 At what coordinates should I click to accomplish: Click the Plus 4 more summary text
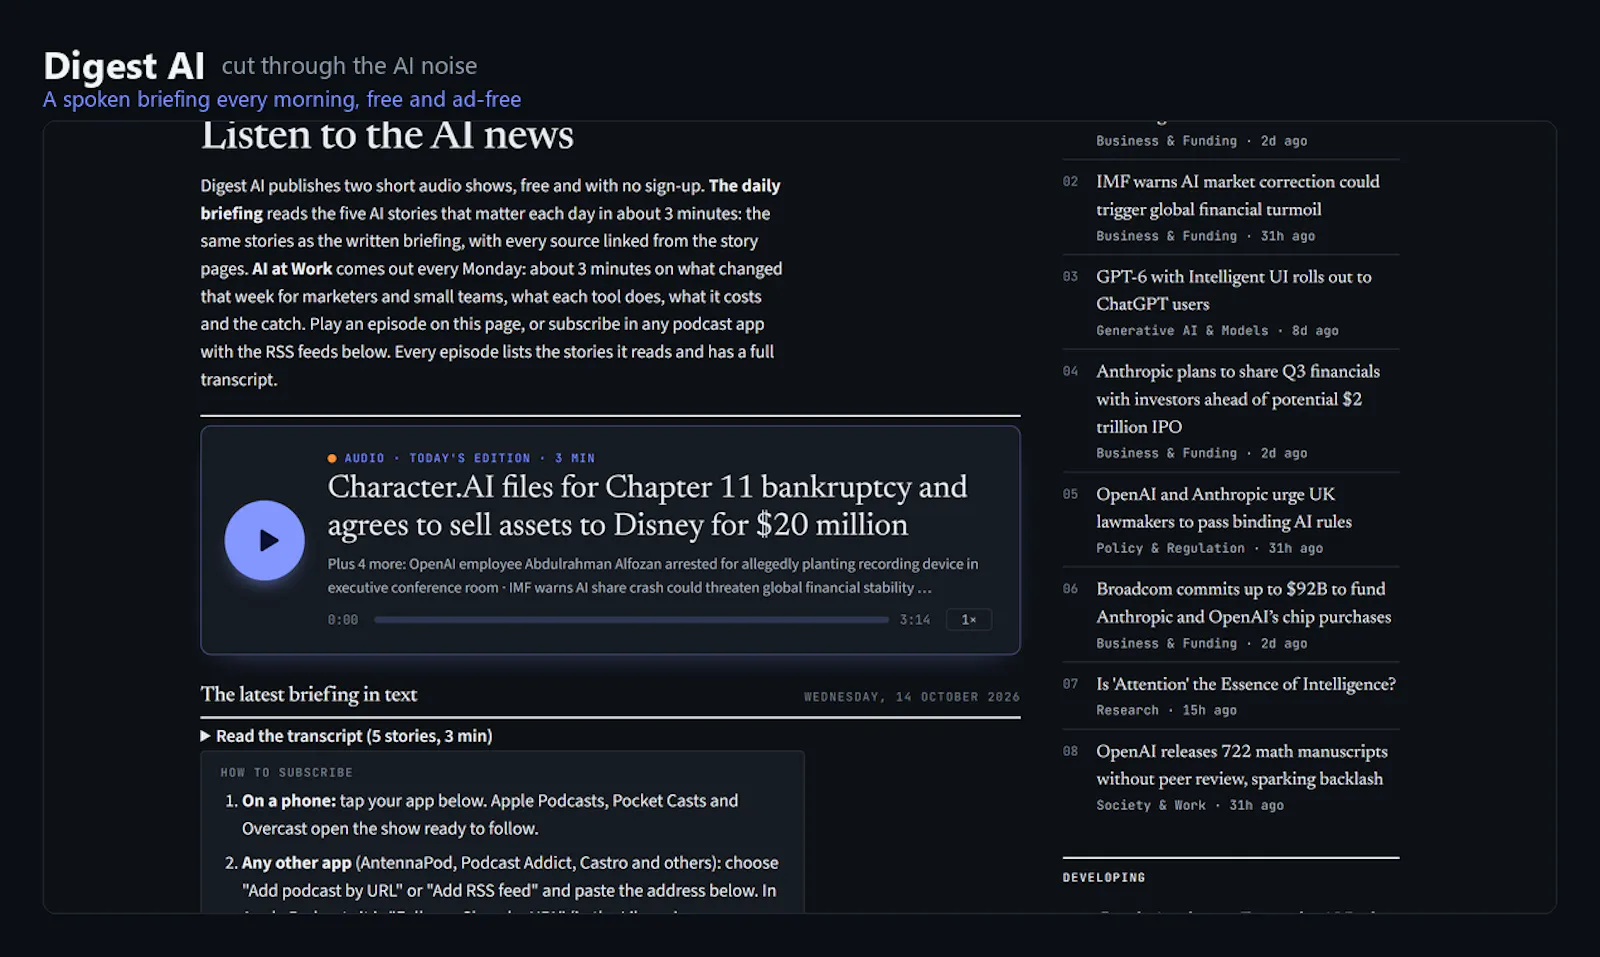(x=653, y=576)
